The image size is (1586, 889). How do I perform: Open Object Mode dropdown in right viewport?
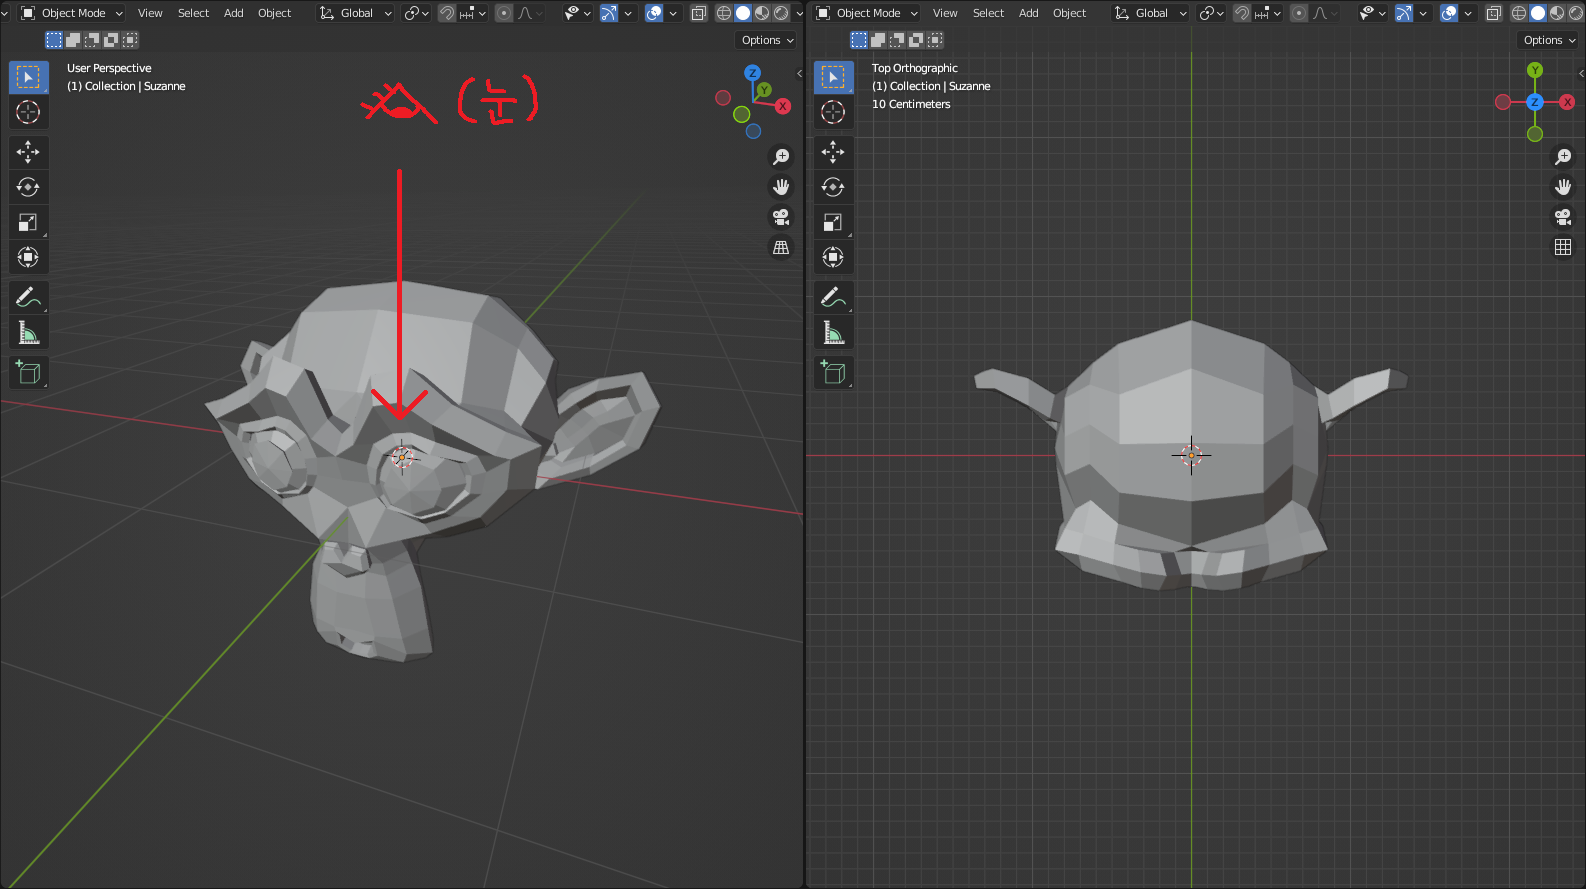pos(867,13)
